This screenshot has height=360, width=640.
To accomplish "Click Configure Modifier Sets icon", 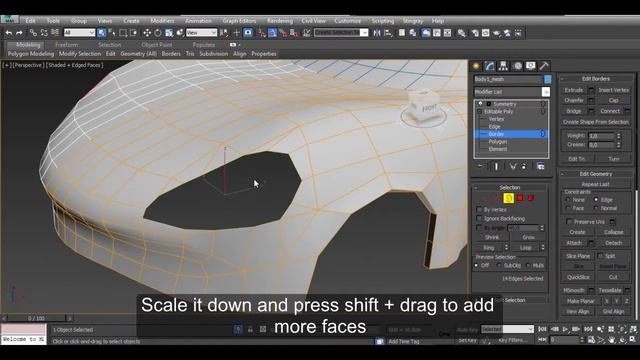I will point(540,166).
